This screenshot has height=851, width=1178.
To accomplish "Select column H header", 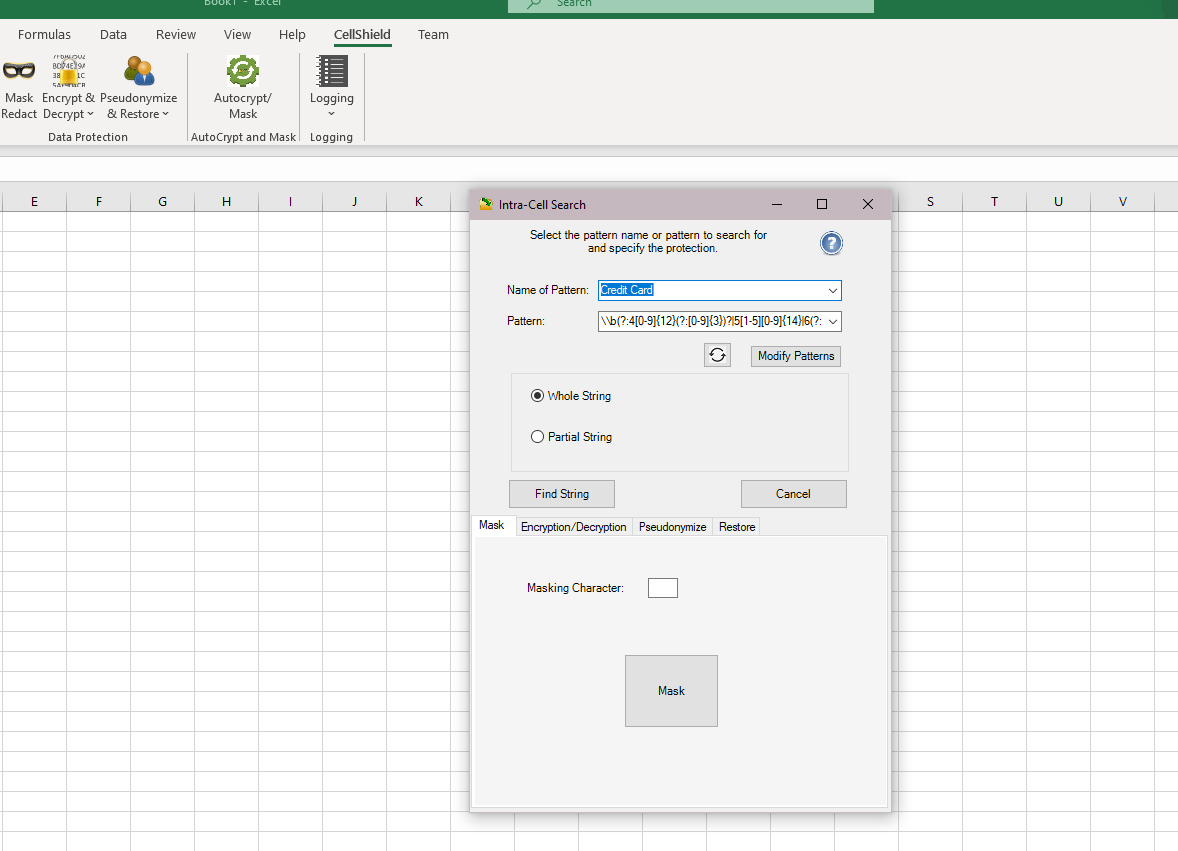I will pyautogui.click(x=226, y=201).
